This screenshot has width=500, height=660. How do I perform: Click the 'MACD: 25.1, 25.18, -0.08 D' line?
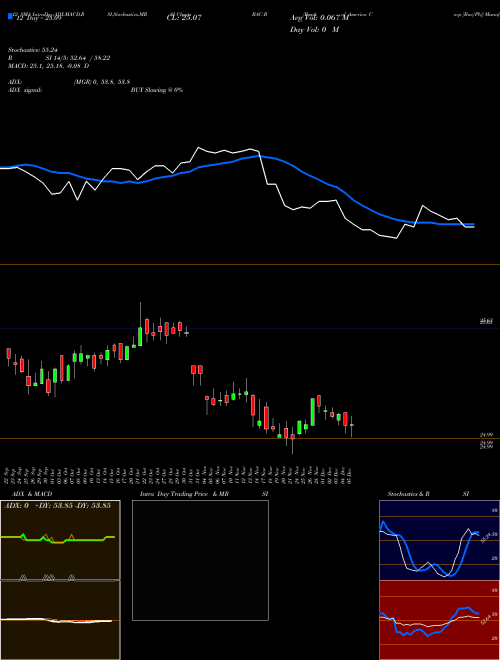click(x=49, y=66)
